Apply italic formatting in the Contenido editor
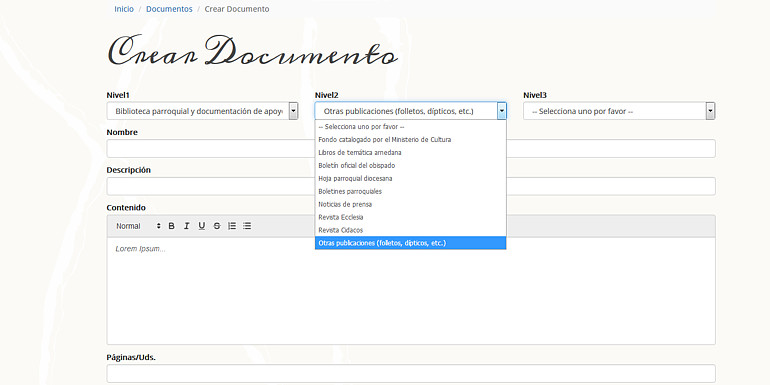Screen dimensions: 770x385 tap(187, 226)
